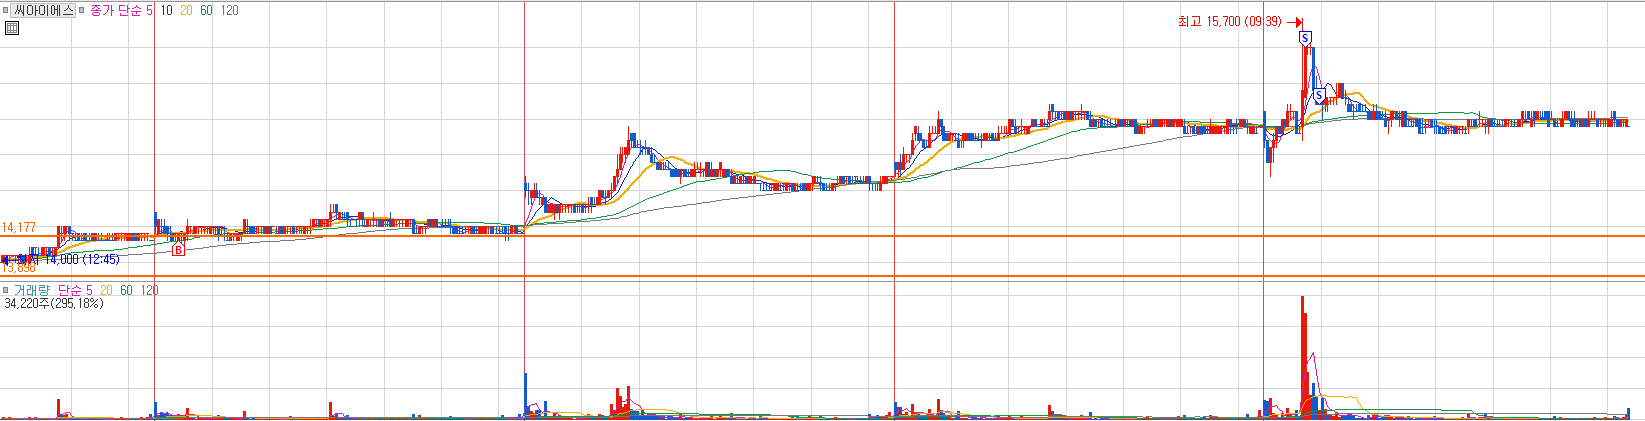
Task: Click the 씨아이에스 stock name button
Action: click(x=43, y=10)
